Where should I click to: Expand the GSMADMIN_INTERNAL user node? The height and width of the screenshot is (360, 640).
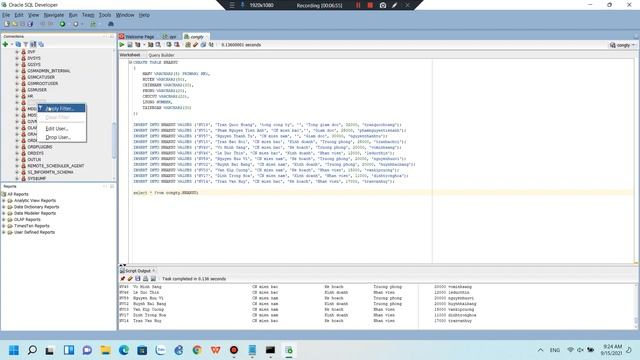[x=17, y=71]
